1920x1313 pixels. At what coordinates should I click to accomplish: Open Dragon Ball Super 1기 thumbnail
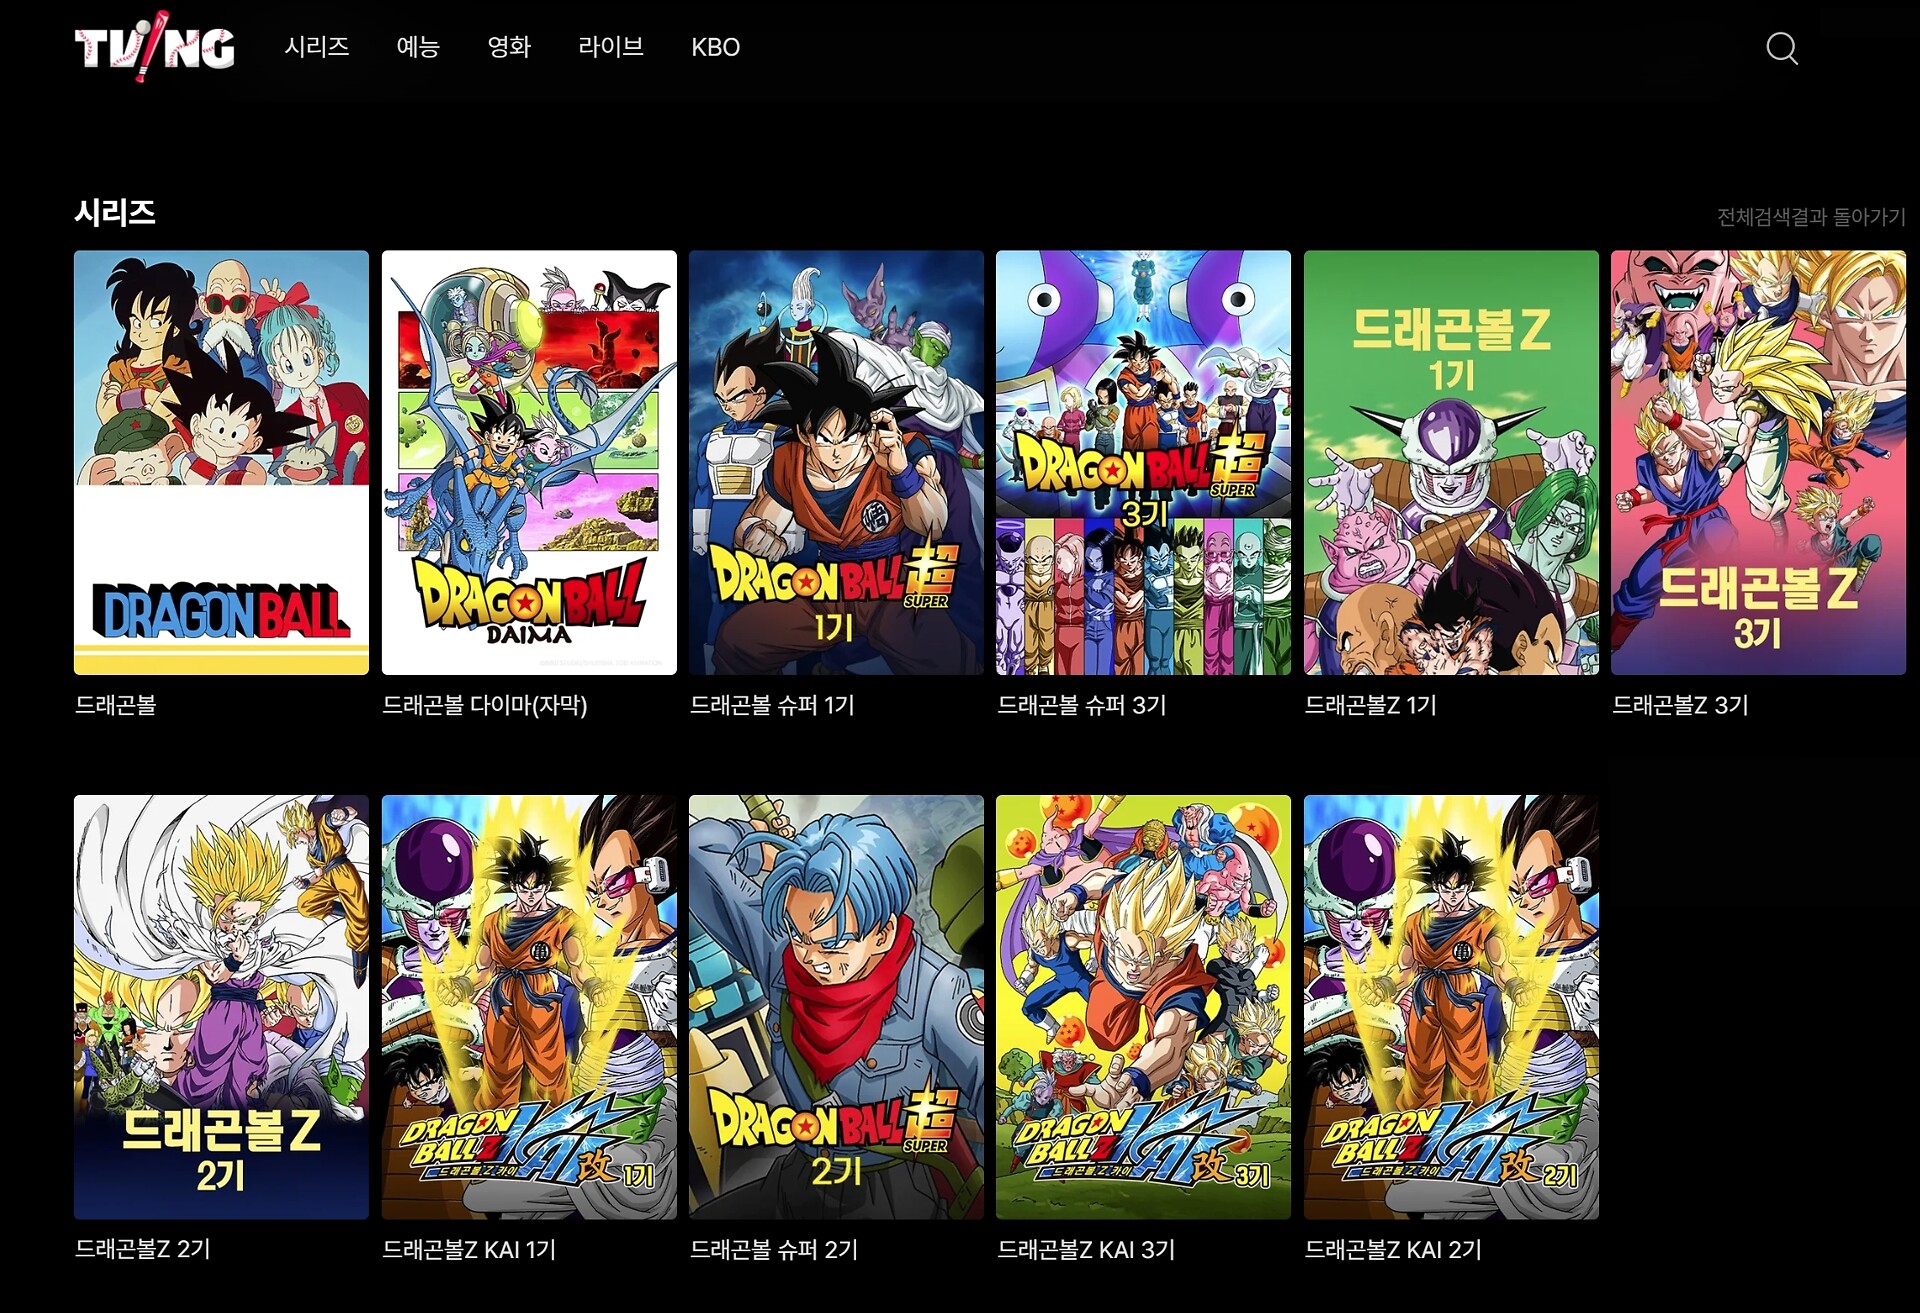[x=836, y=462]
